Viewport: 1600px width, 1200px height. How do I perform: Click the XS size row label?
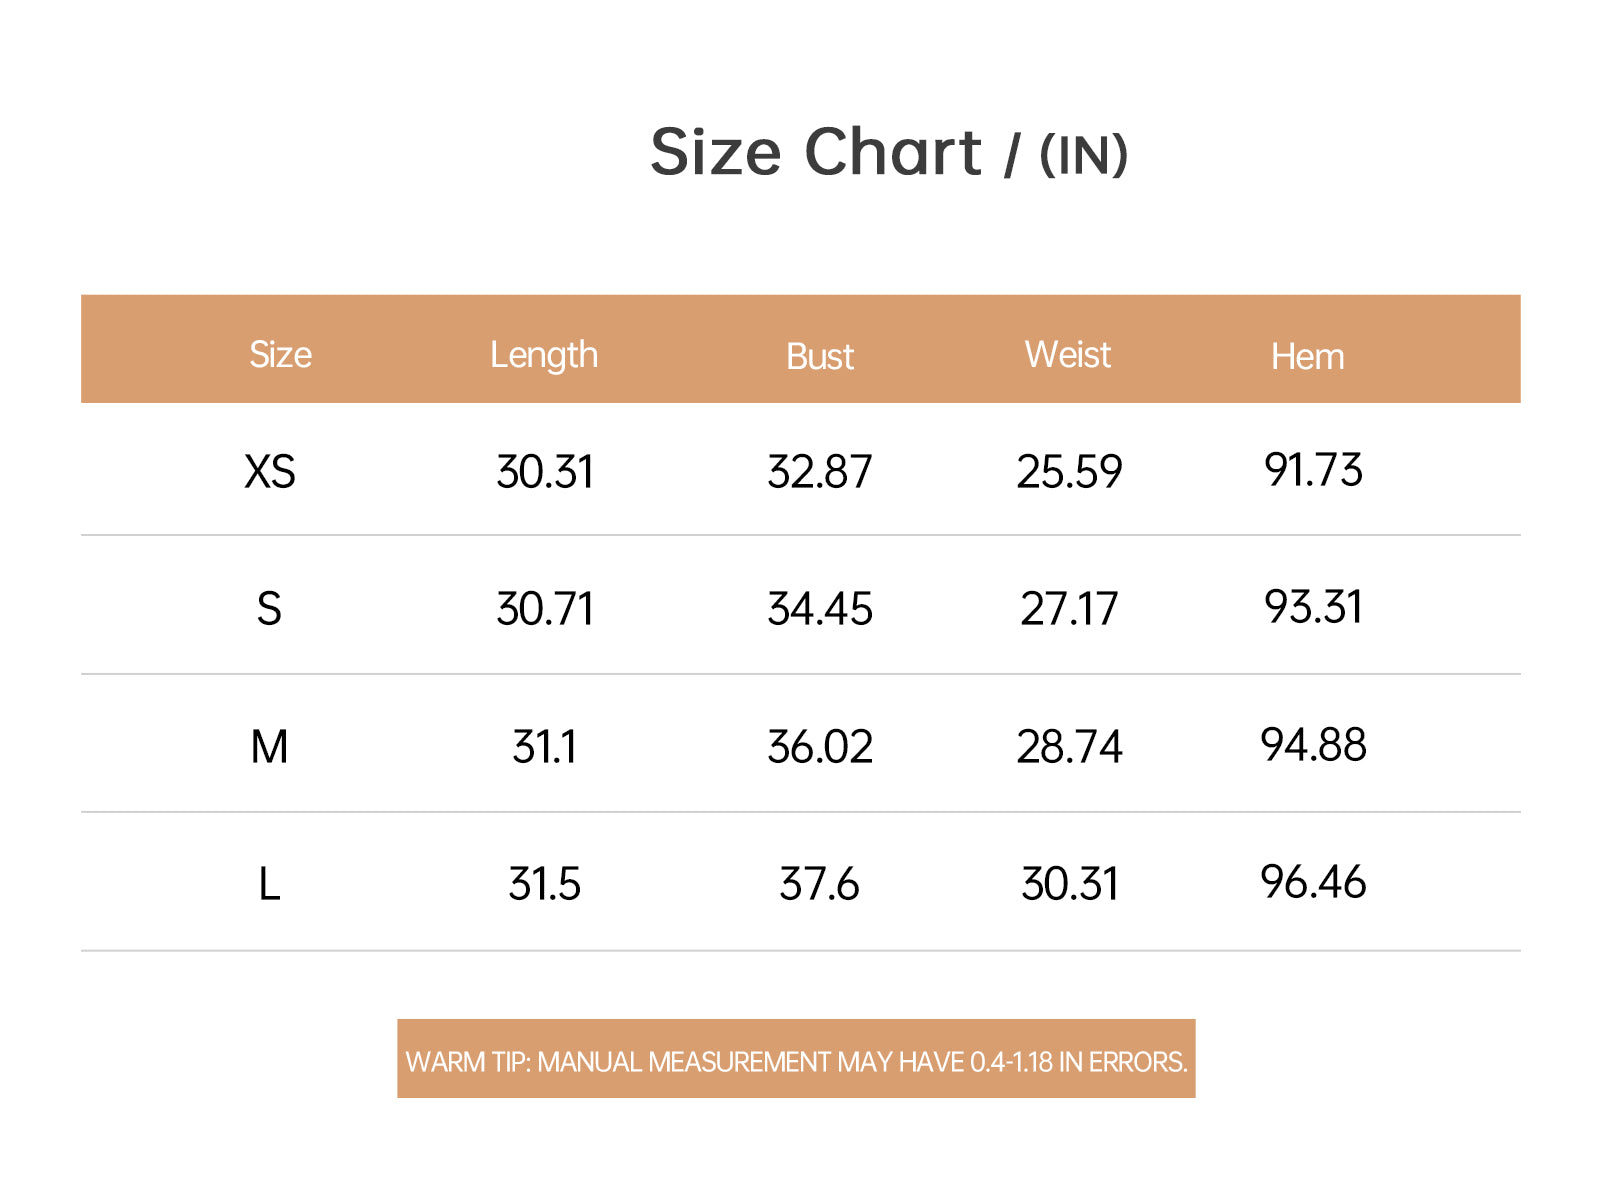click(x=270, y=472)
